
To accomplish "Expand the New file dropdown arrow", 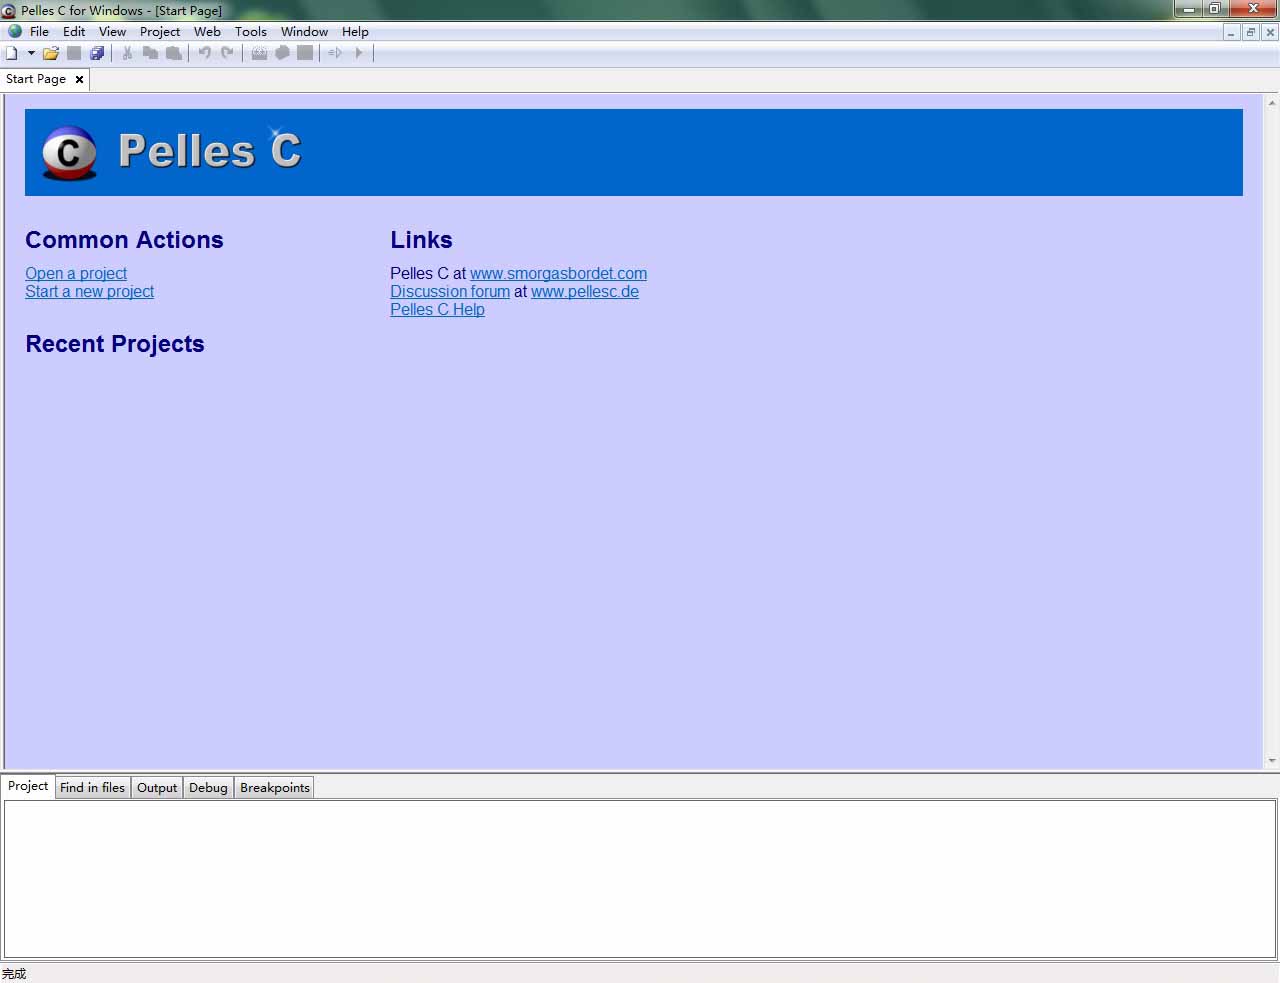I will pyautogui.click(x=31, y=53).
